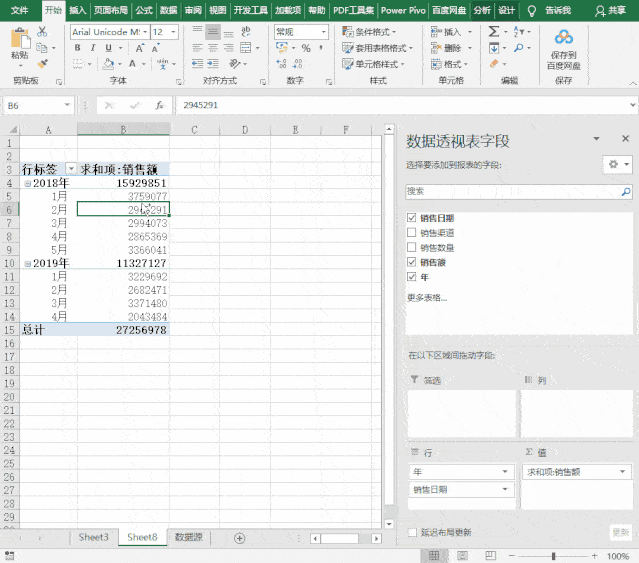The height and width of the screenshot is (563, 639).
Task: Click the 更多表格... link
Action: point(427,297)
